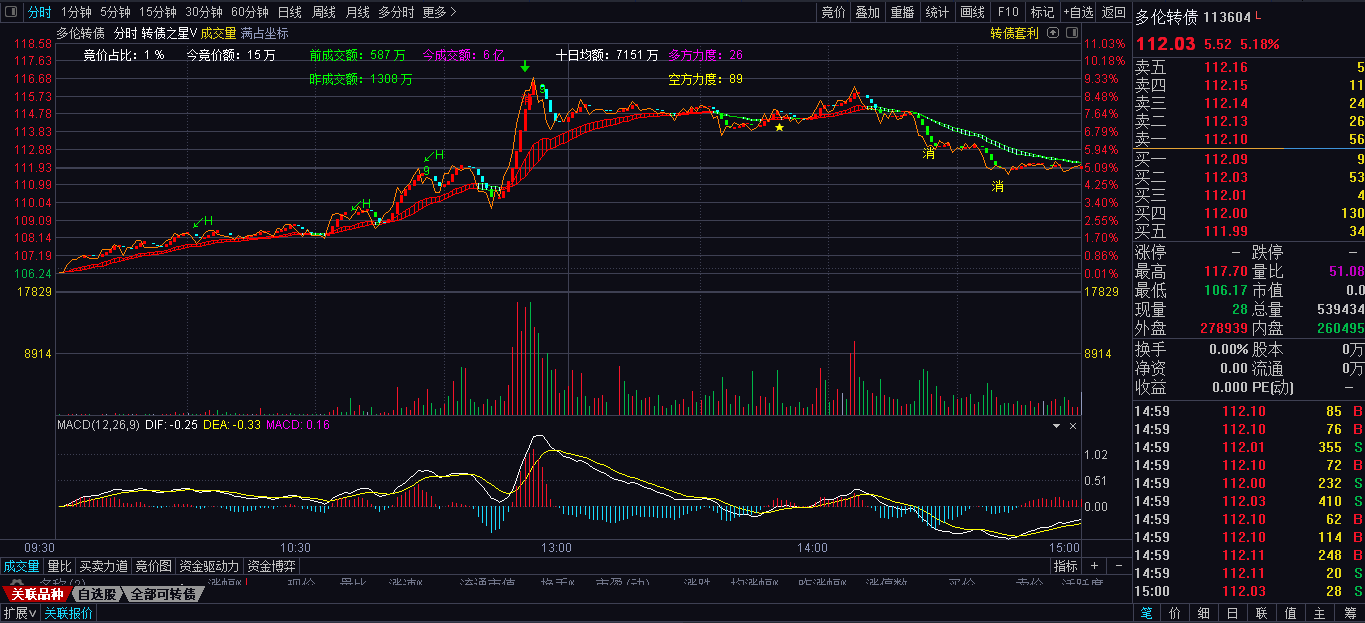Toggle the 叠加 overlay option
This screenshot has height=623, width=1365.
(x=867, y=12)
